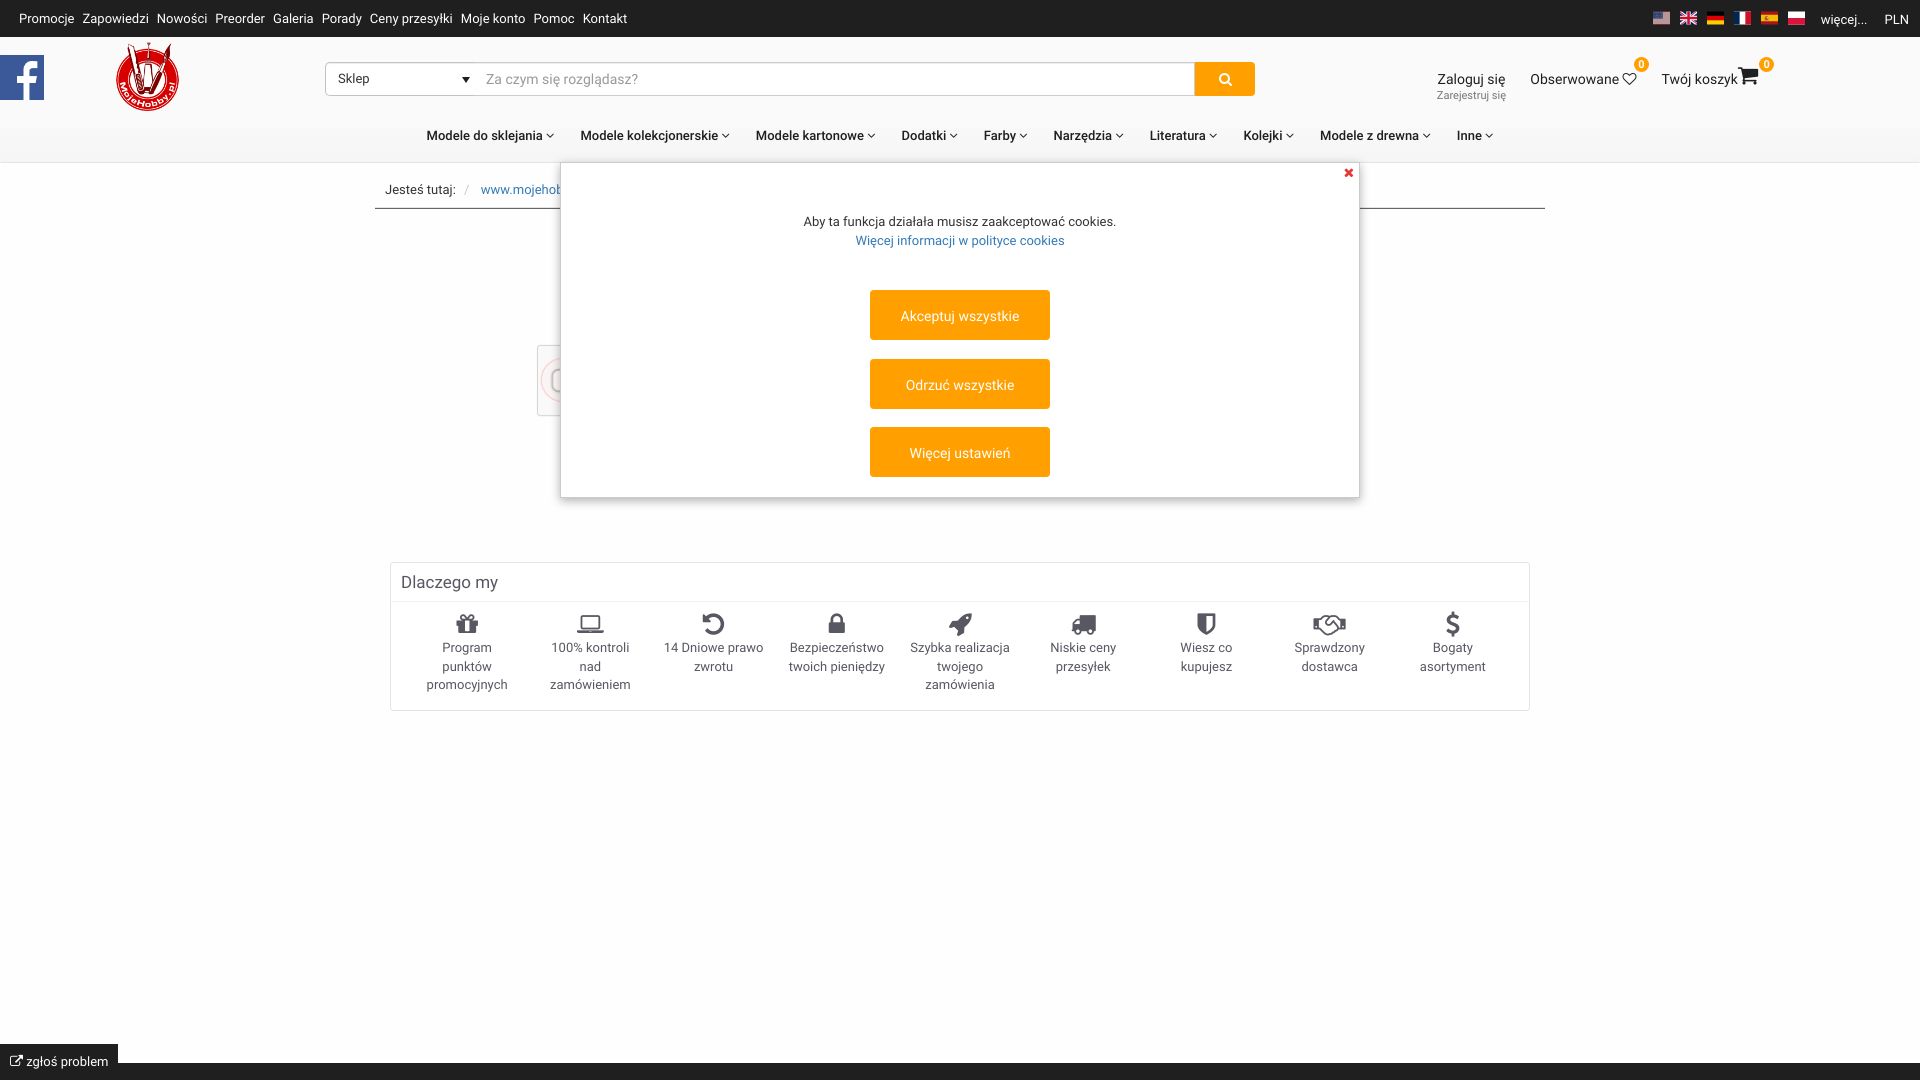The height and width of the screenshot is (1080, 1920).
Task: Click the padlock icon Bezpieczeństwo
Action: coord(837,624)
